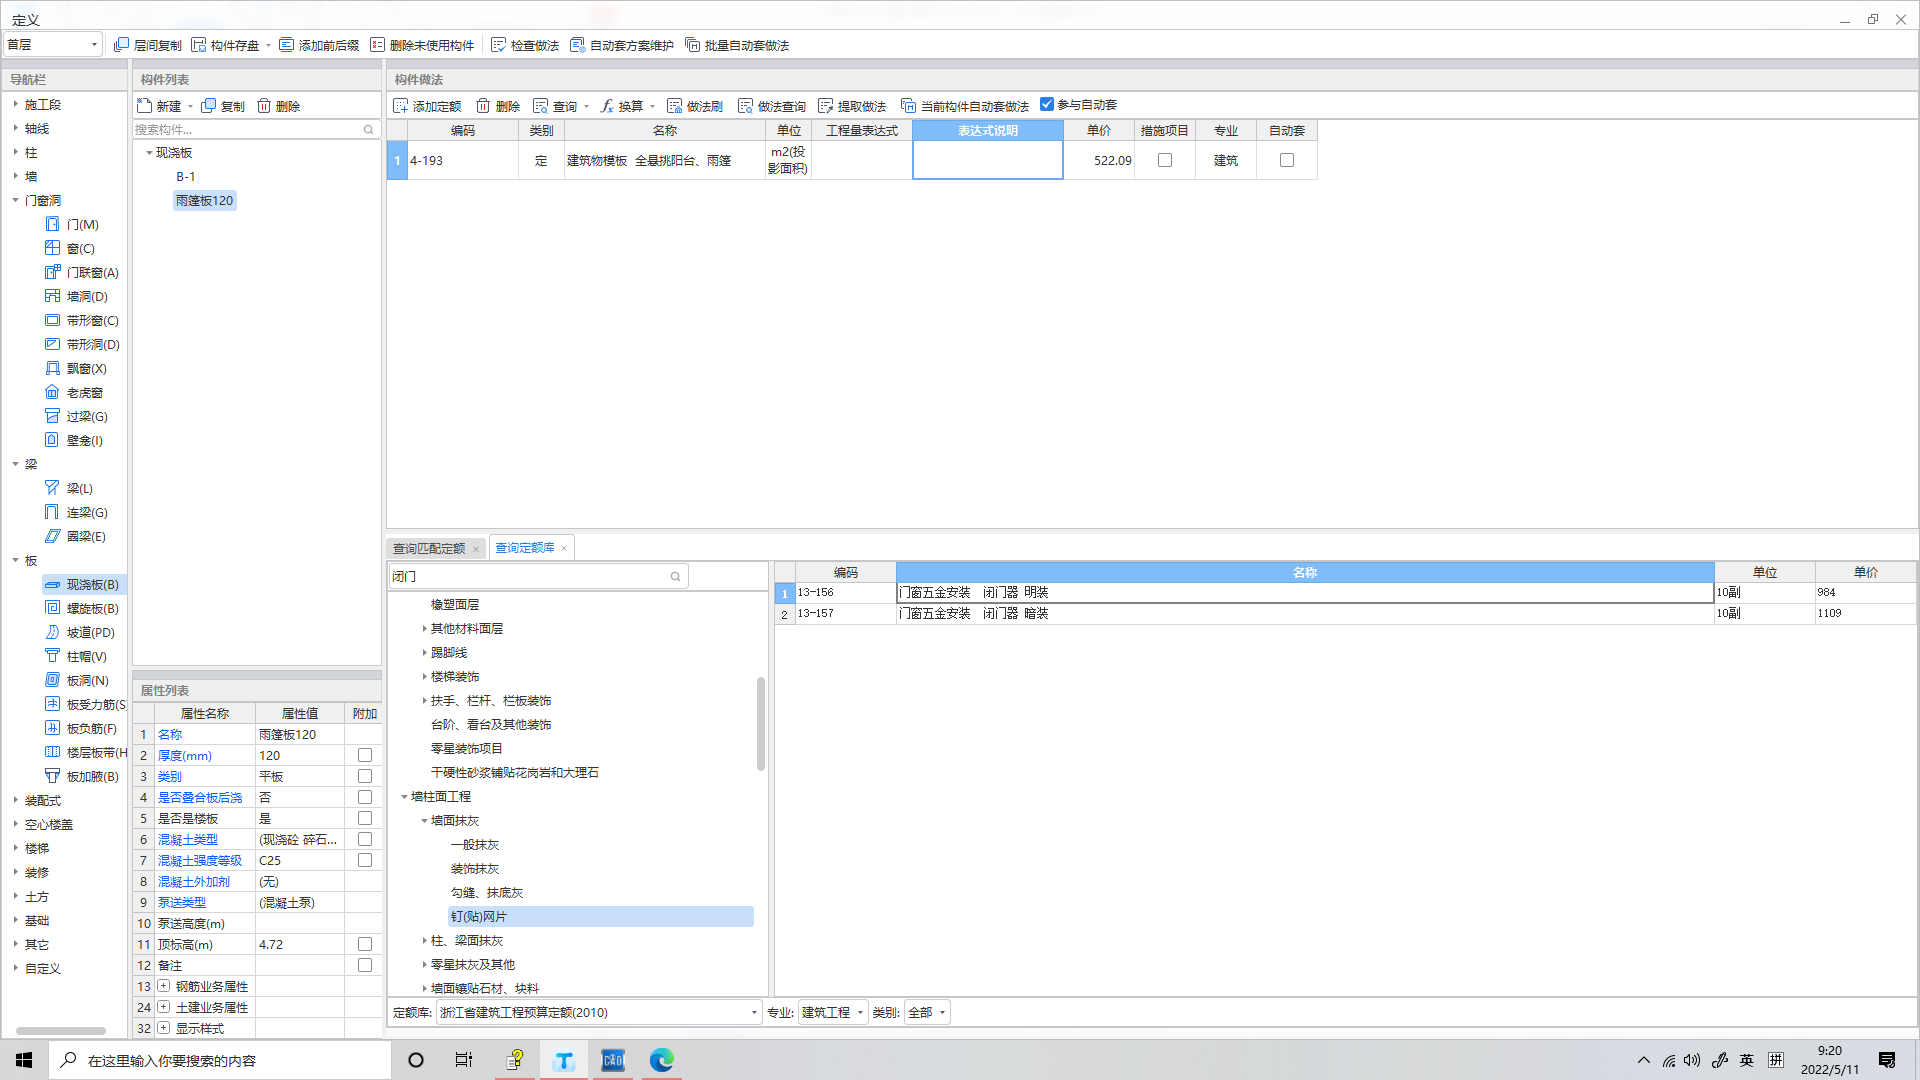Open 专业 建筑工程 dropdown
The width and height of the screenshot is (1920, 1080).
(833, 1013)
